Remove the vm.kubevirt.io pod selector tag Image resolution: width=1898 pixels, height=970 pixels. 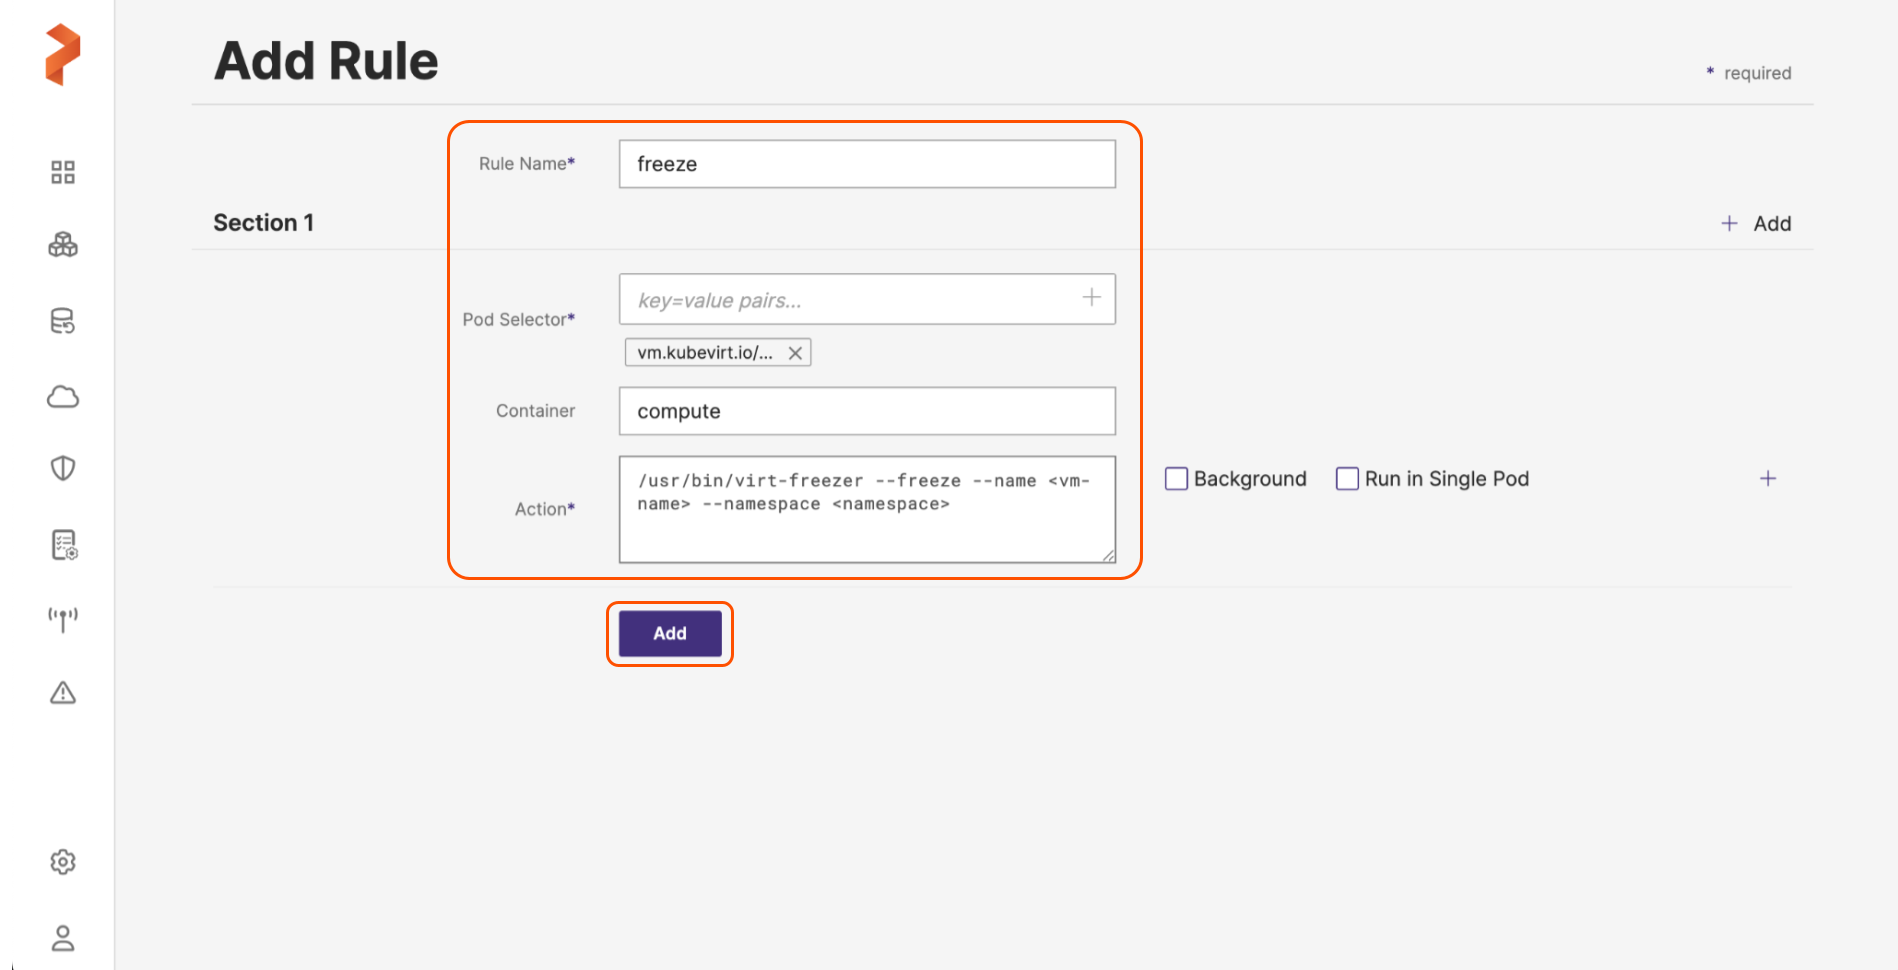coord(795,353)
